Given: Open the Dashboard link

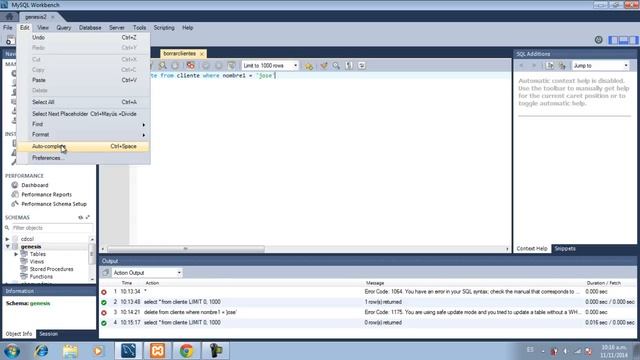Looking at the screenshot, I should pyautogui.click(x=35, y=185).
